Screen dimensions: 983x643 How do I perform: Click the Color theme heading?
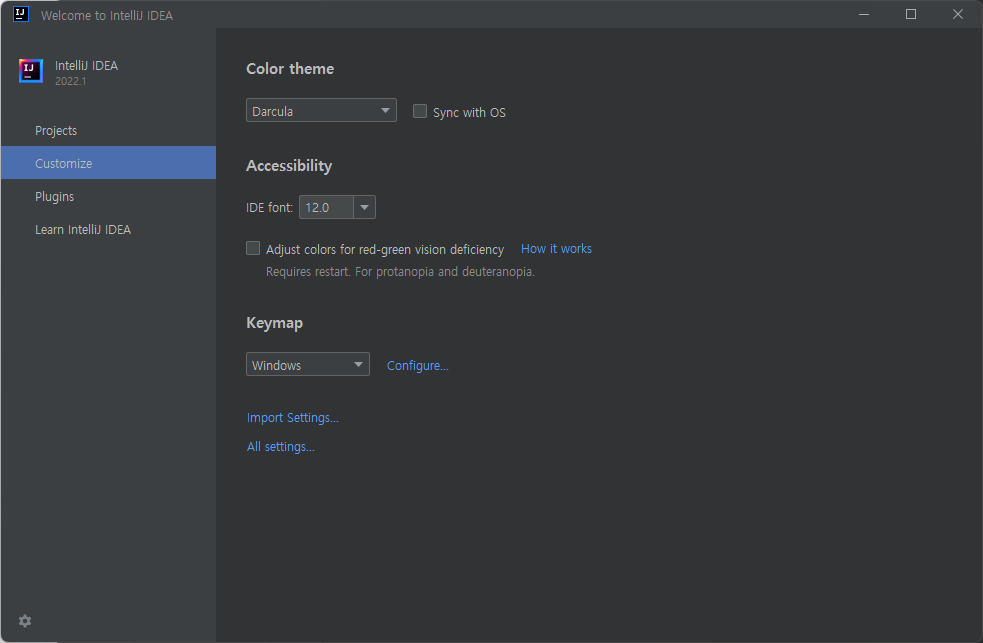point(290,69)
